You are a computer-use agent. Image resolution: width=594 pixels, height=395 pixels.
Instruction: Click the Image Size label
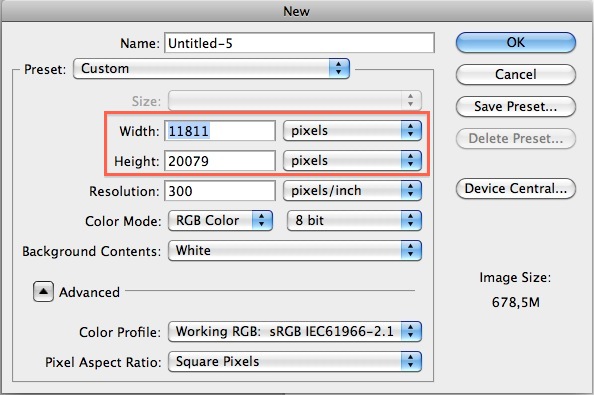point(515,278)
